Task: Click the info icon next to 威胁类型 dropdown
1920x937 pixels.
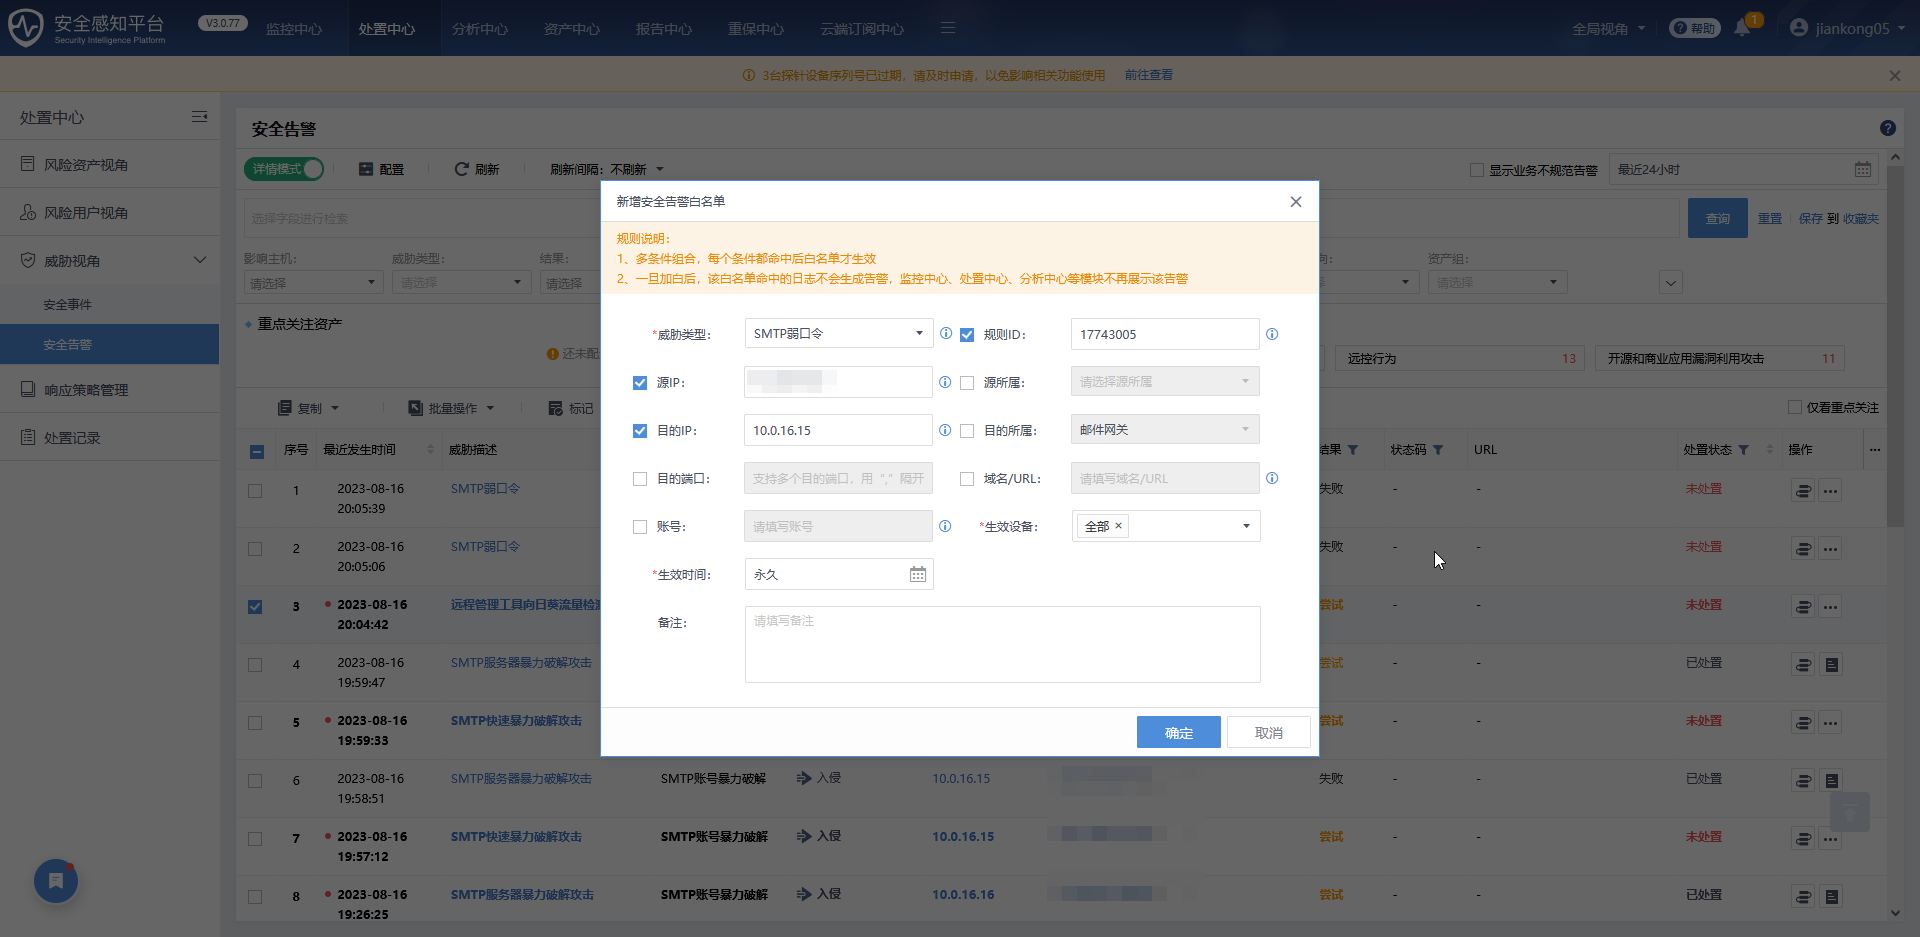Action: (945, 334)
